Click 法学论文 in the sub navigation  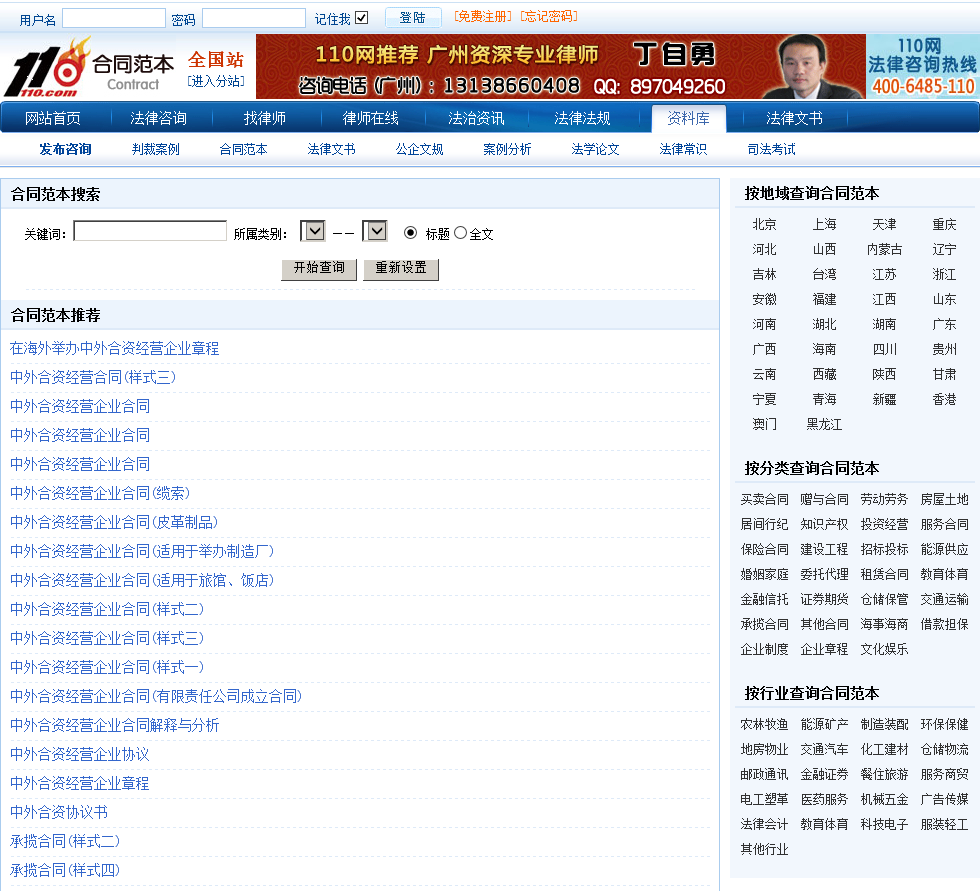(595, 149)
